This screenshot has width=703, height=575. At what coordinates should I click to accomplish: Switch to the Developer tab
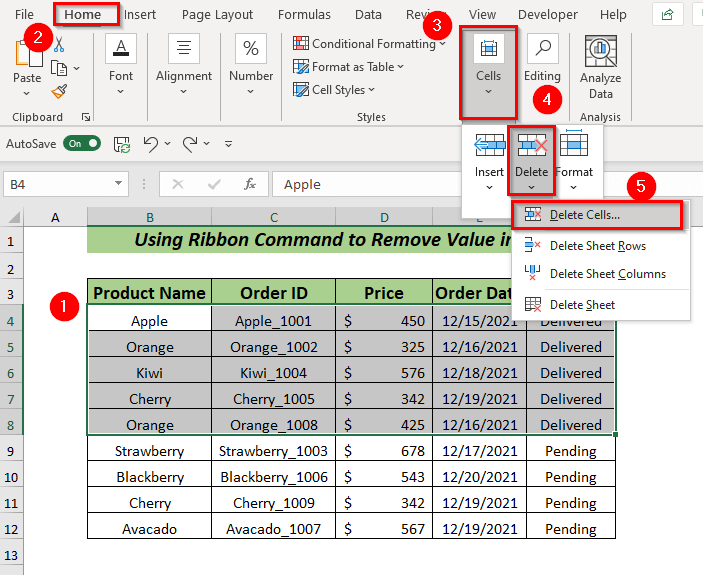[x=548, y=15]
